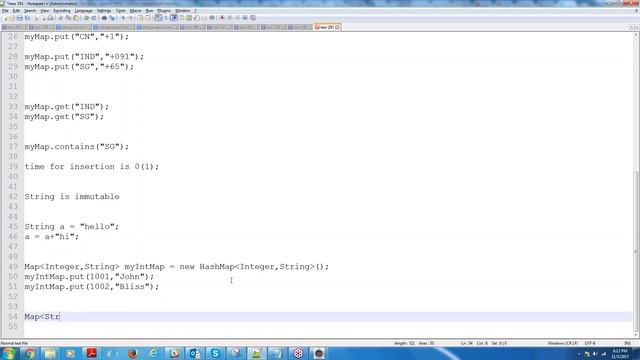The width and height of the screenshot is (640, 360).
Task: Click the Ln/Col position status bar field
Action: tap(484, 343)
